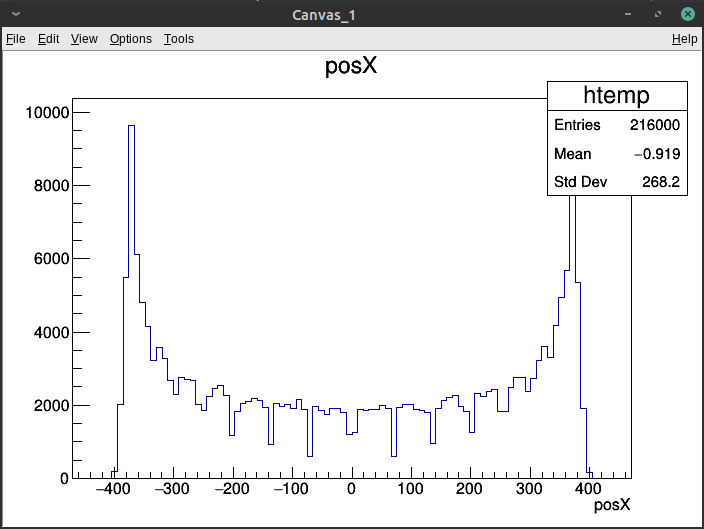Image resolution: width=704 pixels, height=529 pixels.
Task: Click the posX x-axis title
Action: 612,505
